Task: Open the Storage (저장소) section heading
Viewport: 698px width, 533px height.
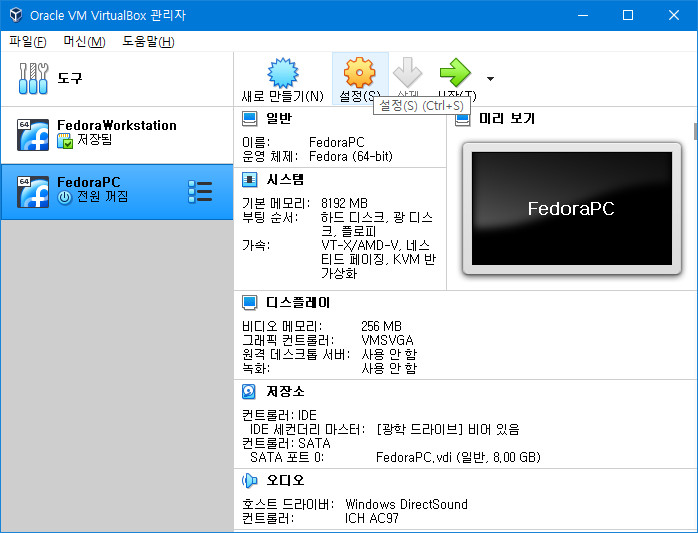Action: tap(285, 391)
